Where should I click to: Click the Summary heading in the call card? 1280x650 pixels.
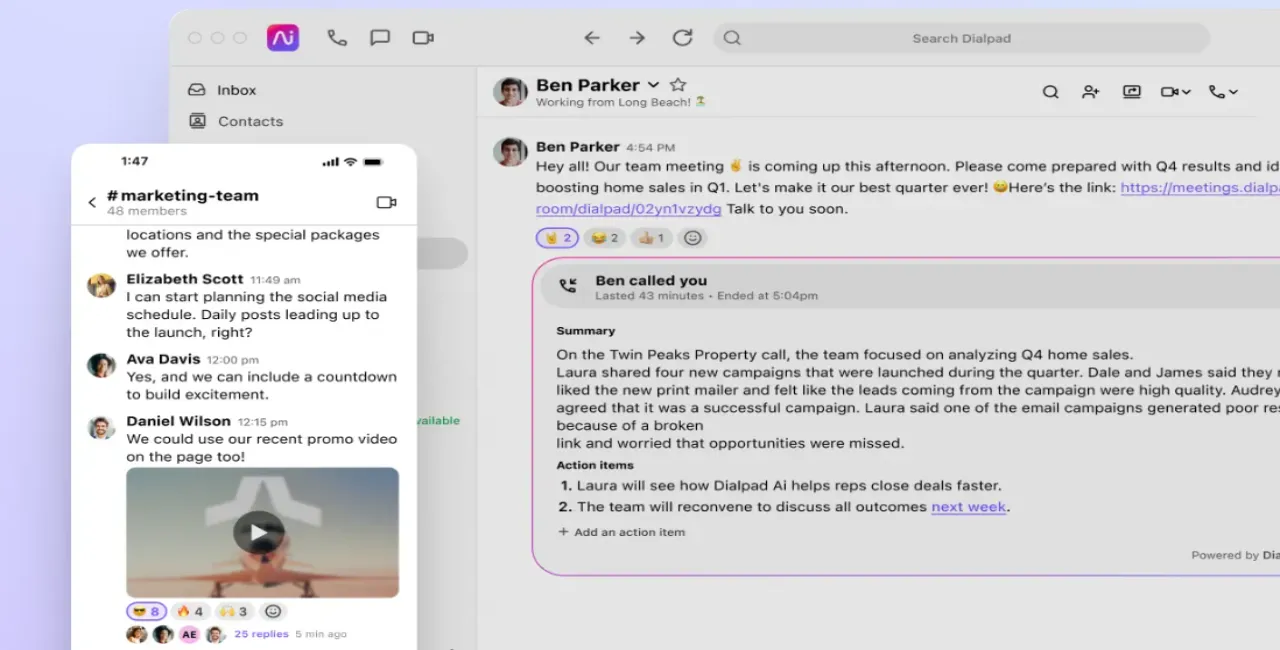click(x=586, y=331)
